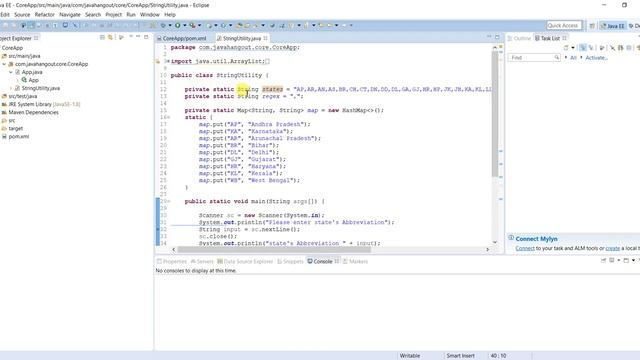Click Open Console icon in Console toolbar
640x360 pixels.
(626, 260)
